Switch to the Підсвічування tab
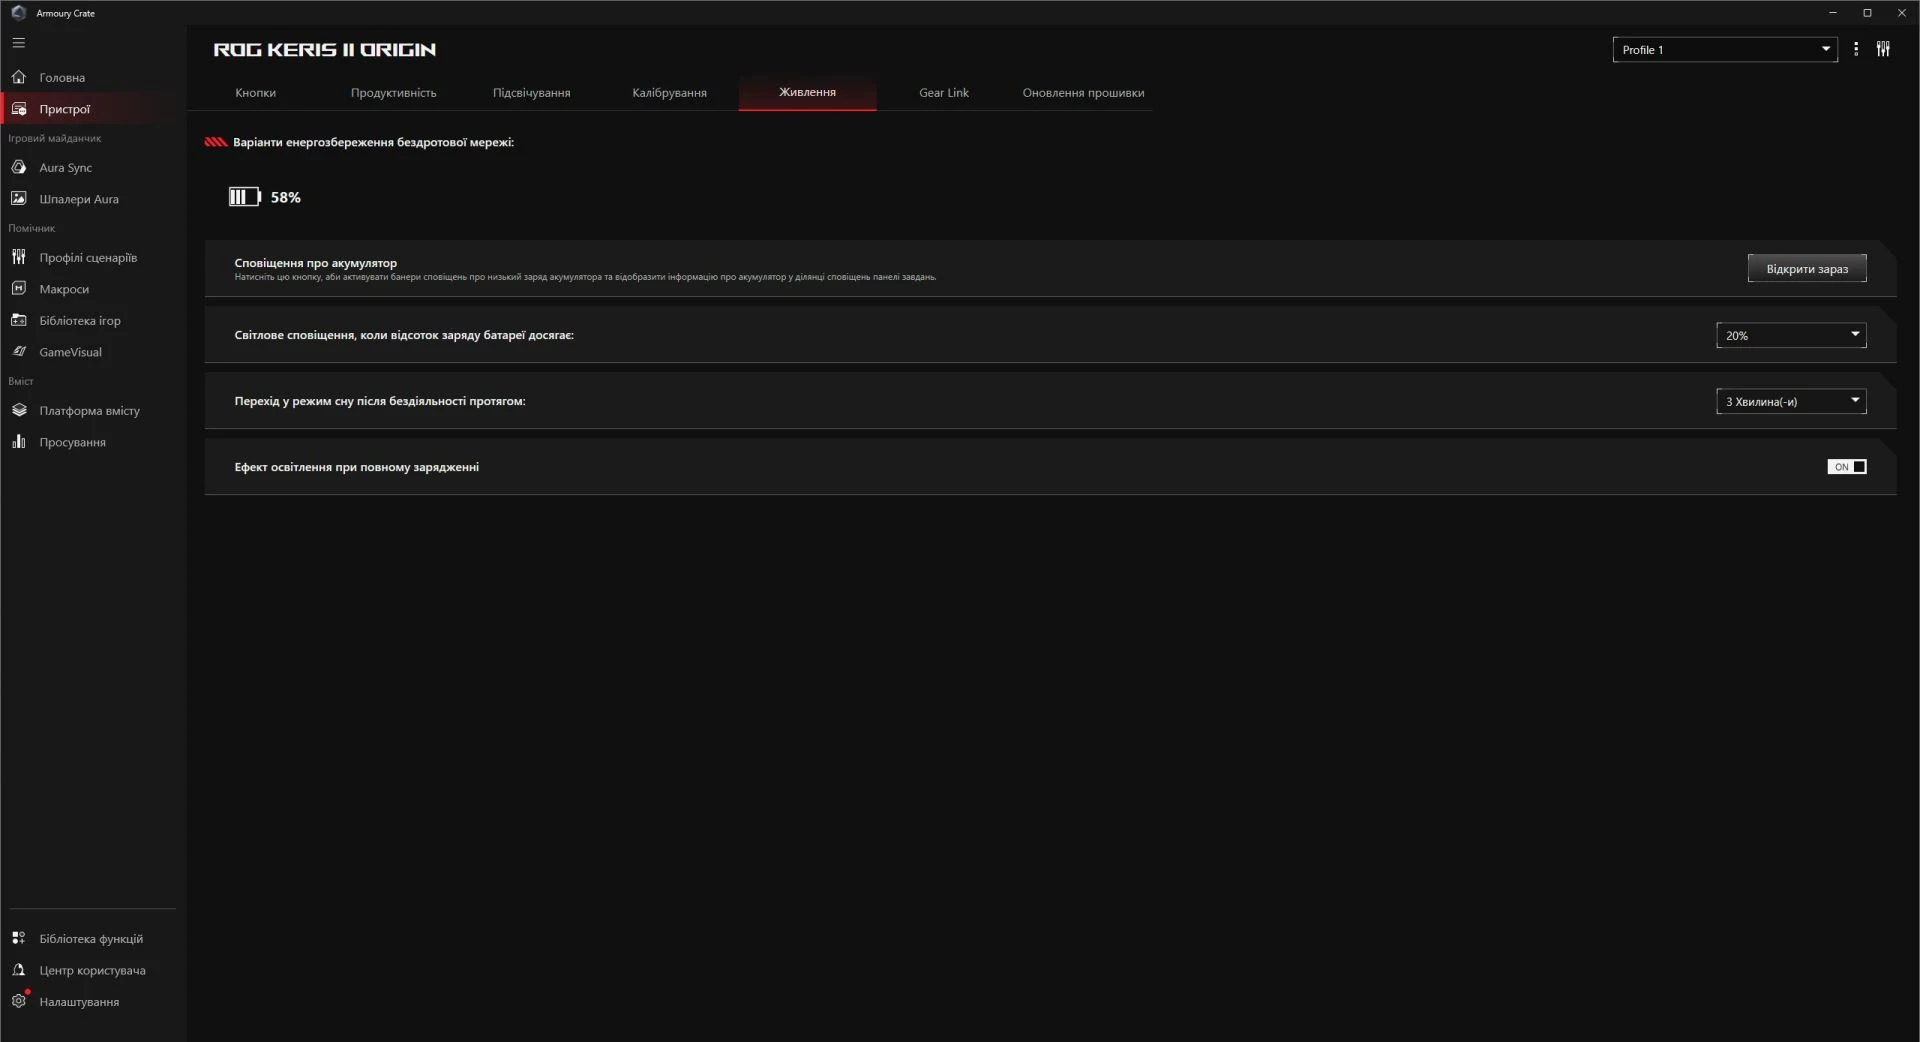This screenshot has height=1042, width=1920. (x=532, y=93)
